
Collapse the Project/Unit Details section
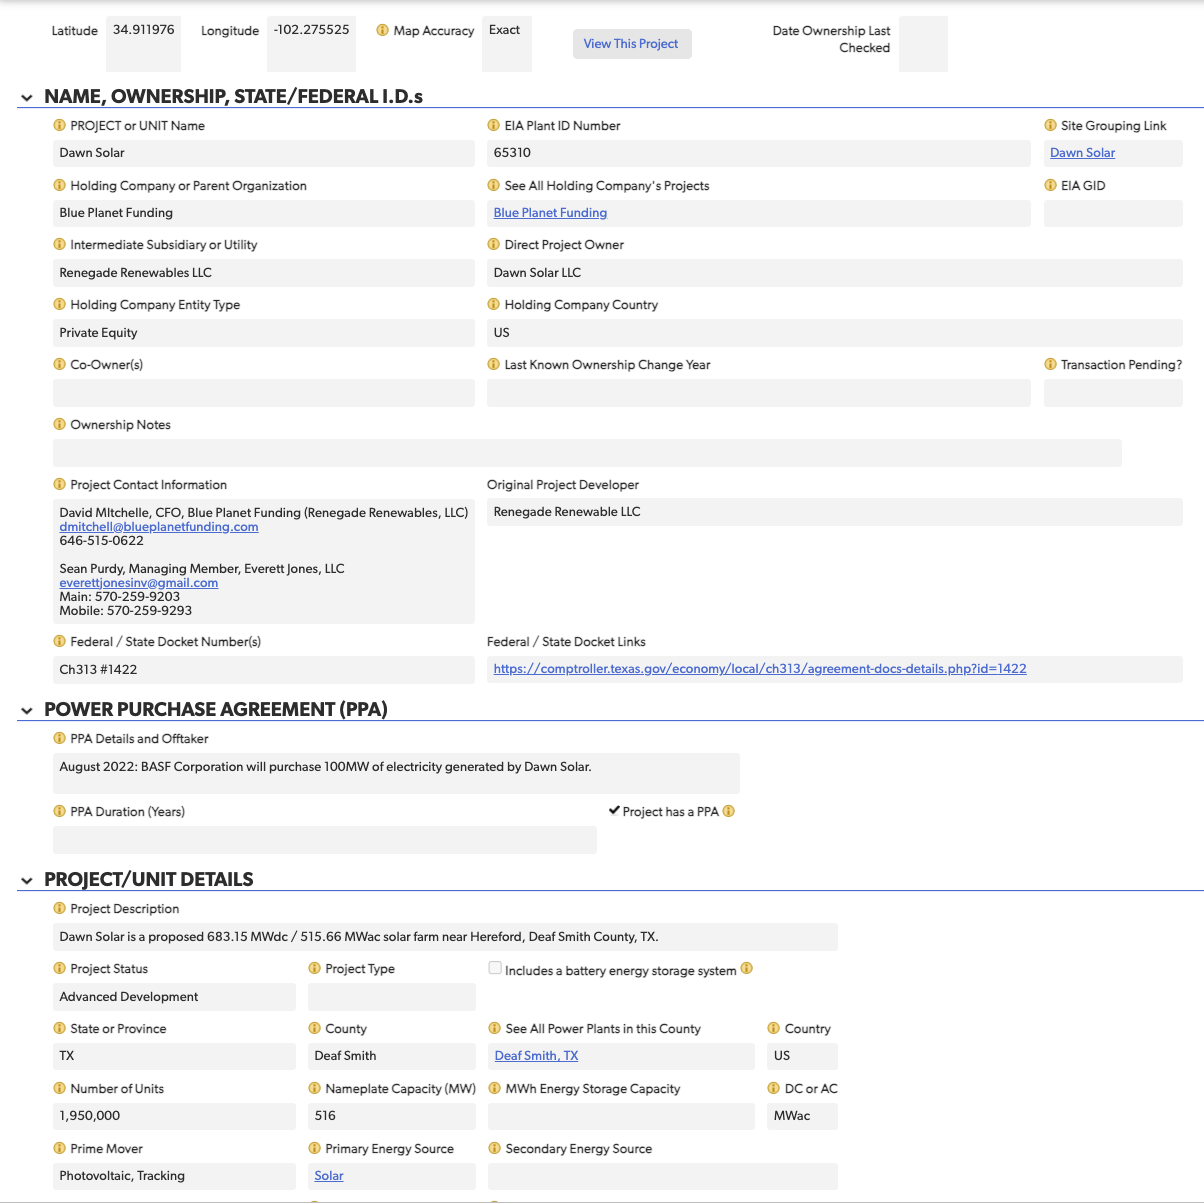tap(27, 881)
